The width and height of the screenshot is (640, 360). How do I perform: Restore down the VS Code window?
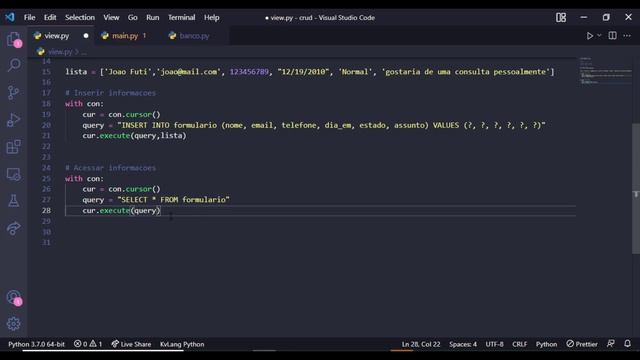click(606, 17)
